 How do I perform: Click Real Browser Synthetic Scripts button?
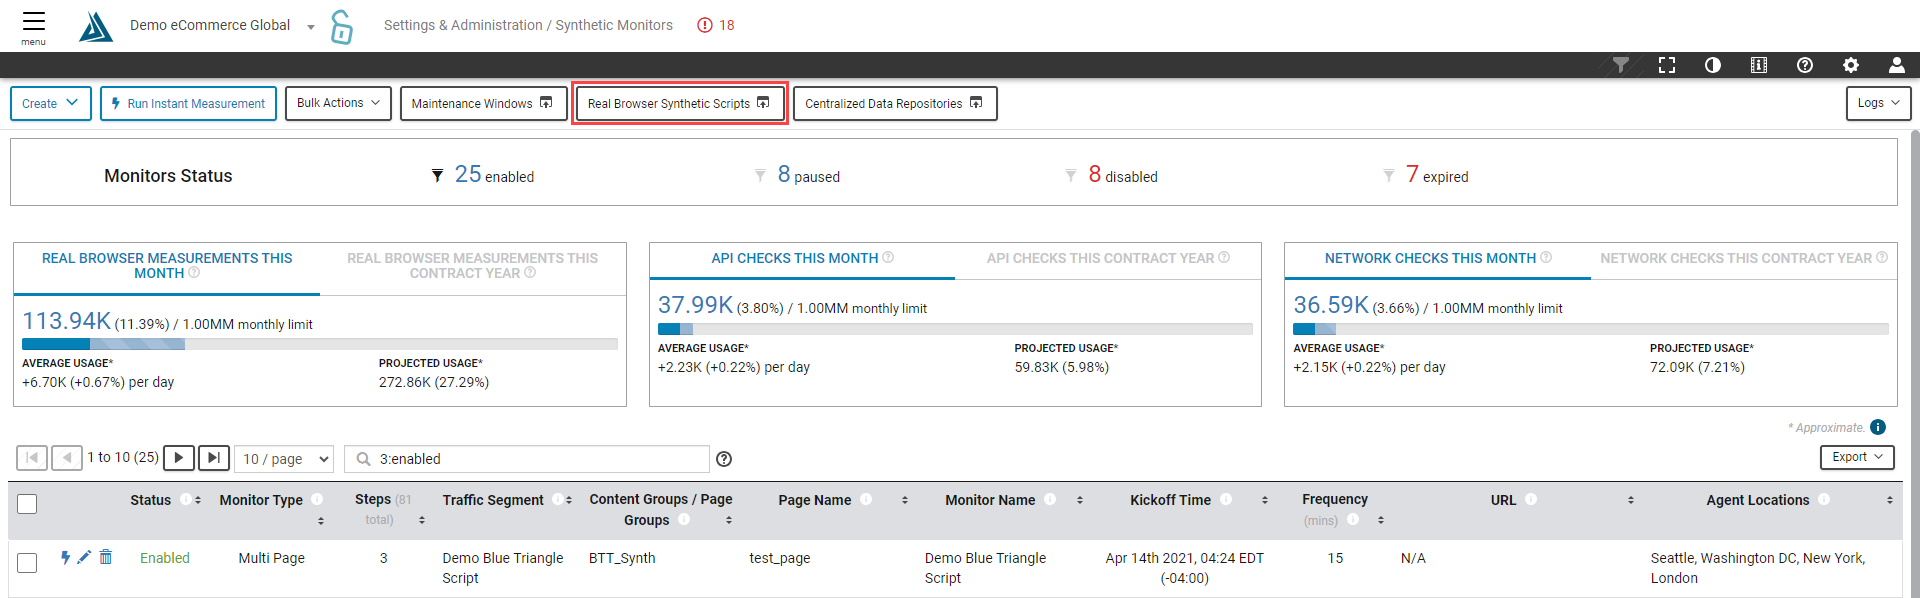(679, 103)
